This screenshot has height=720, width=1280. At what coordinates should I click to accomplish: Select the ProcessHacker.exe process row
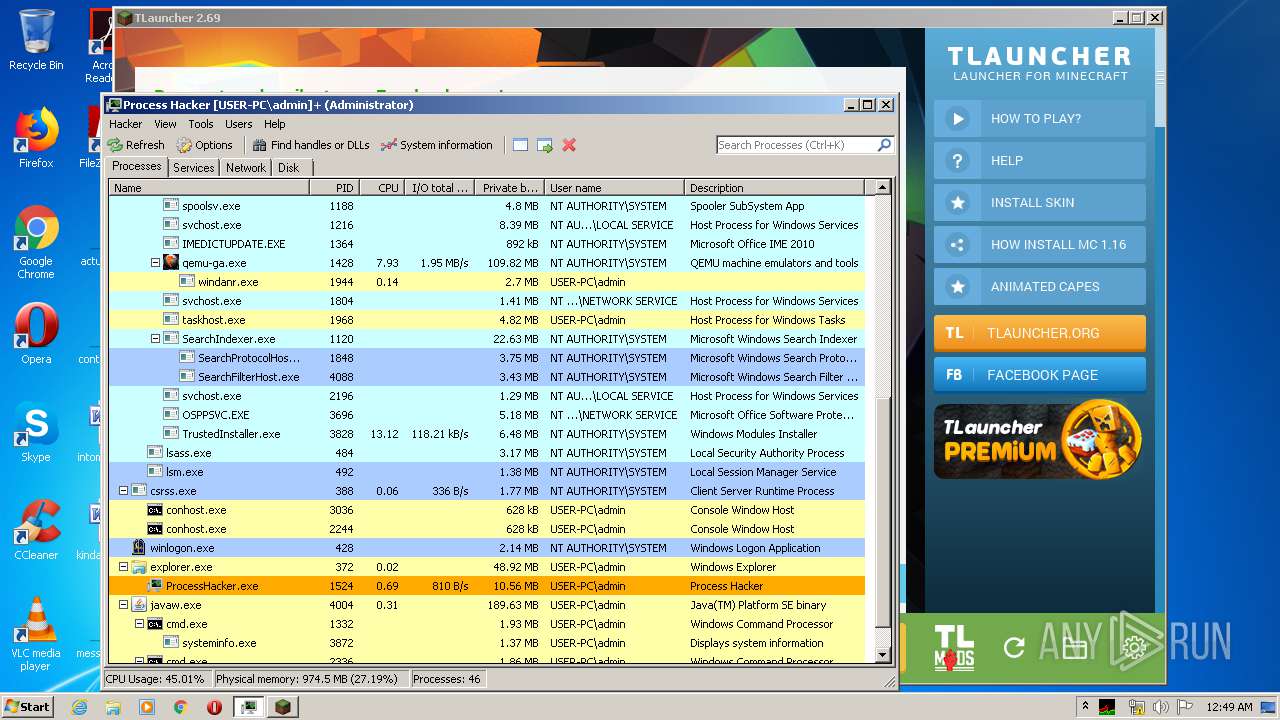pos(487,586)
